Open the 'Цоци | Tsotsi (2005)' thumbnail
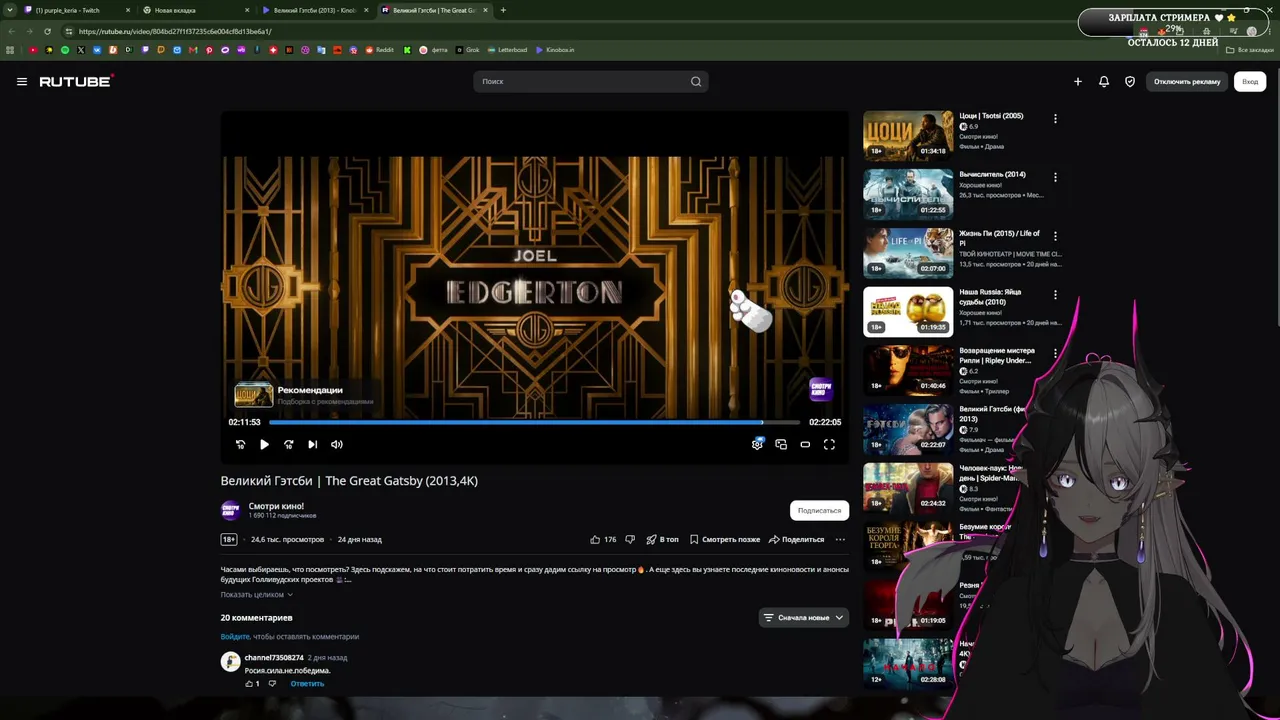 point(908,136)
